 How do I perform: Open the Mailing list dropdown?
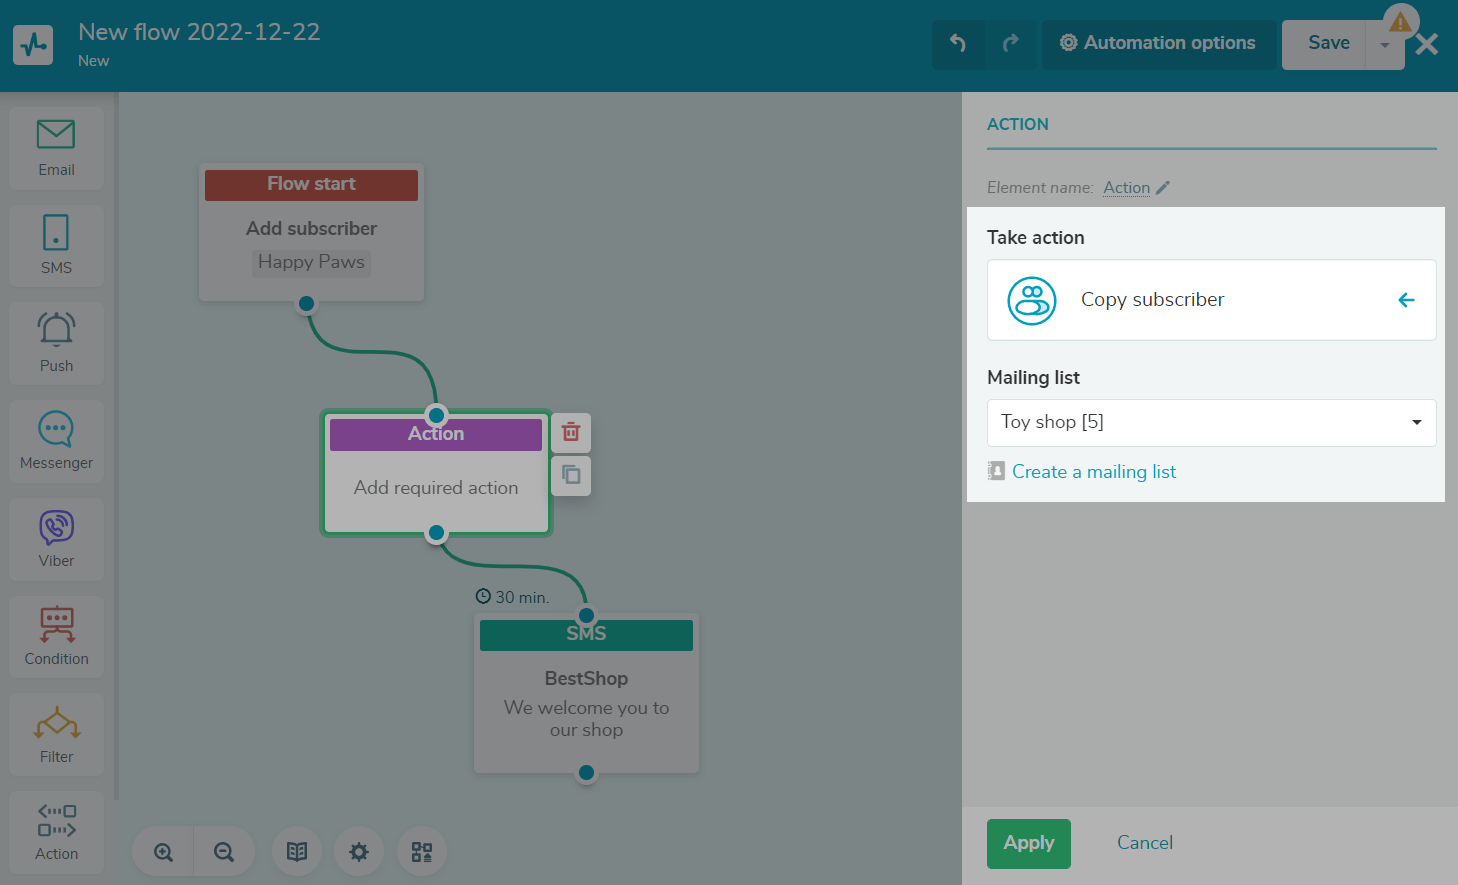point(1211,422)
